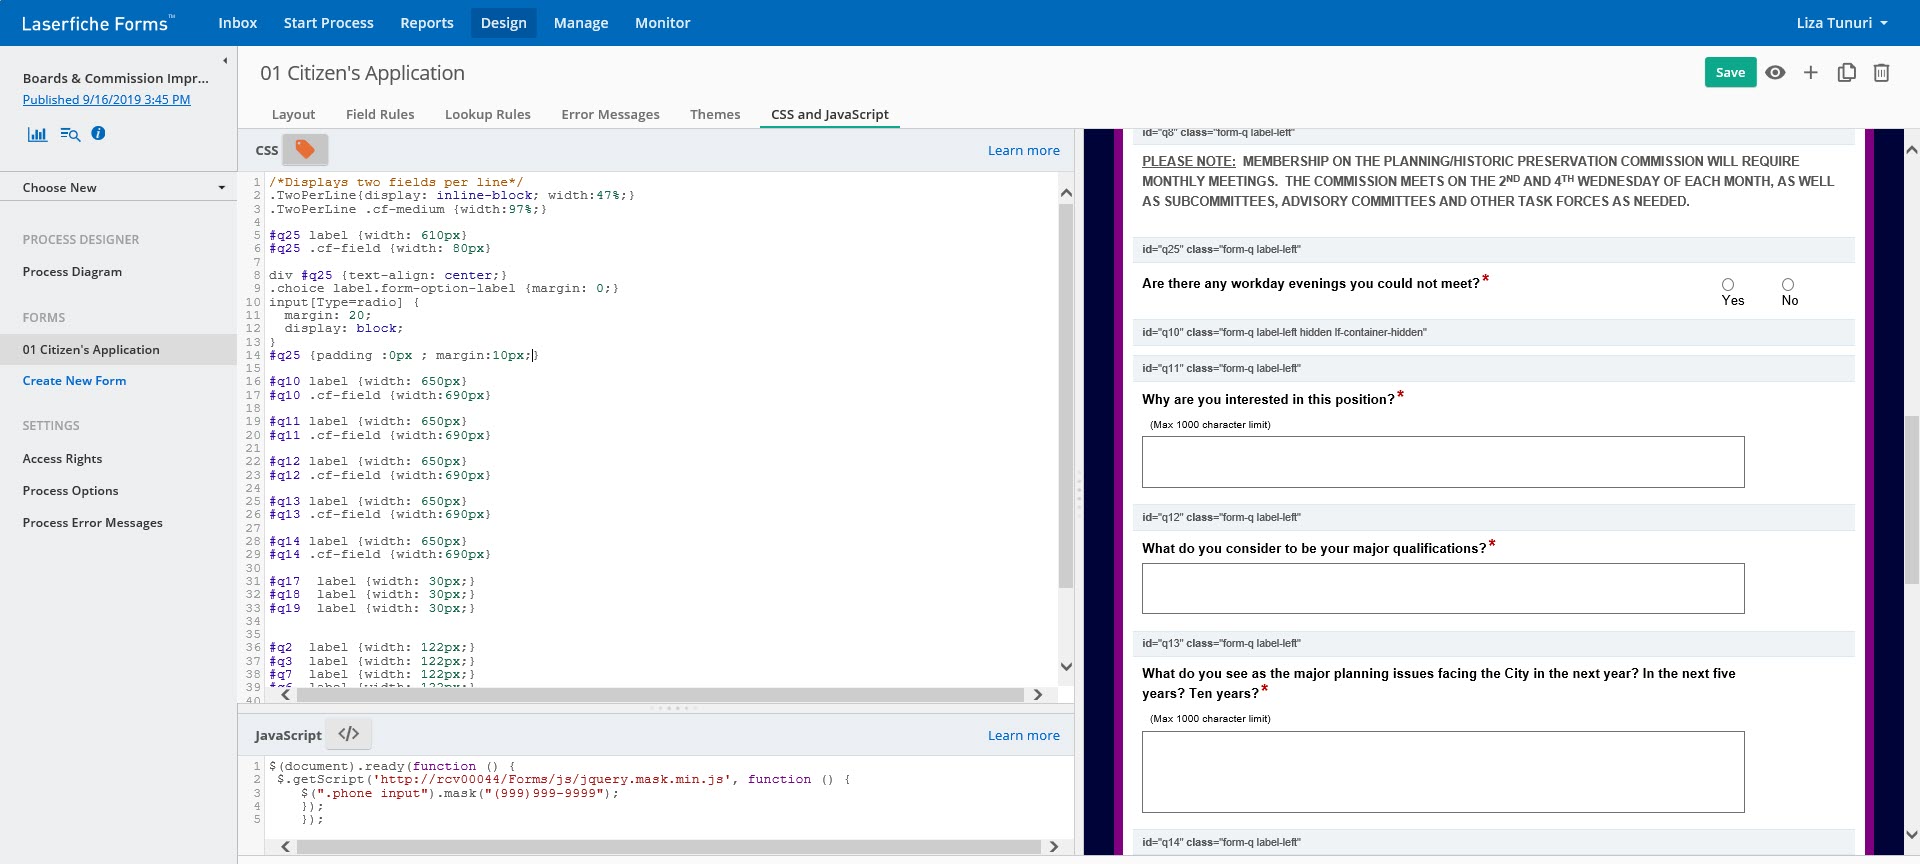Preview the form with the eye icon

[x=1775, y=73]
